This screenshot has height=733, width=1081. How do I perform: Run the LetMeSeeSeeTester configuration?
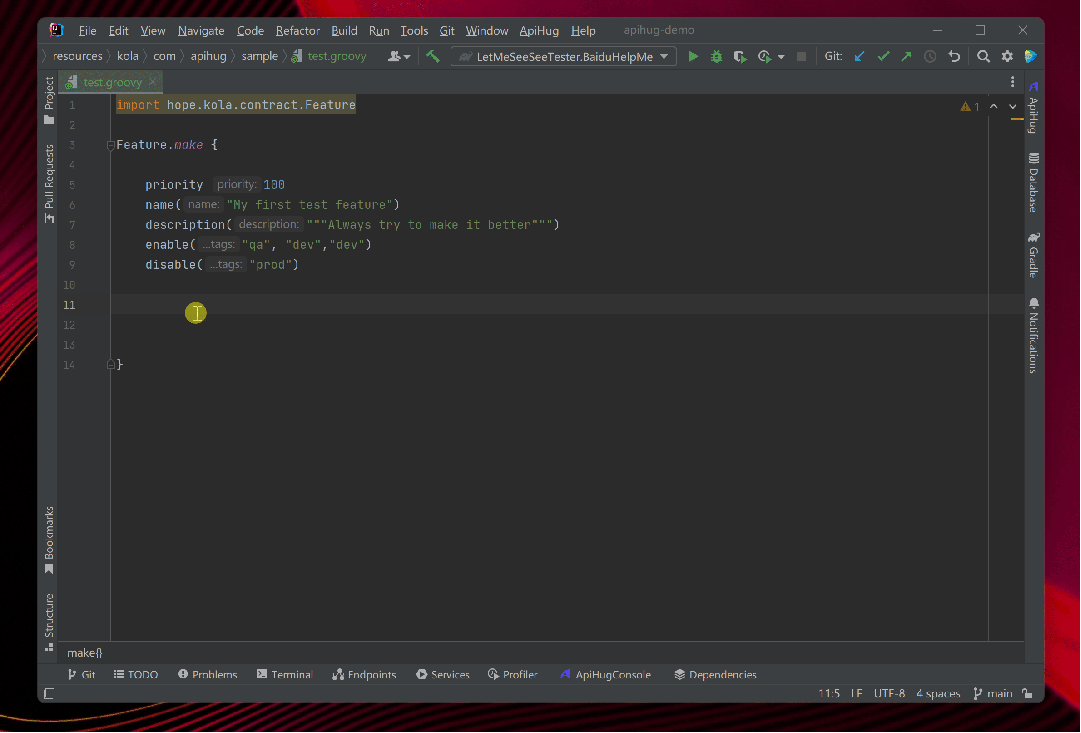coord(693,57)
